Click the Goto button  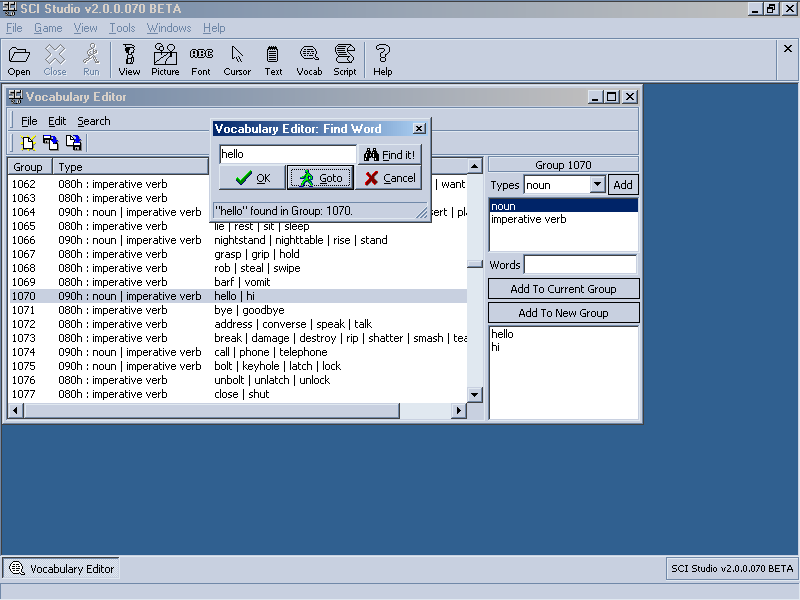pos(320,178)
